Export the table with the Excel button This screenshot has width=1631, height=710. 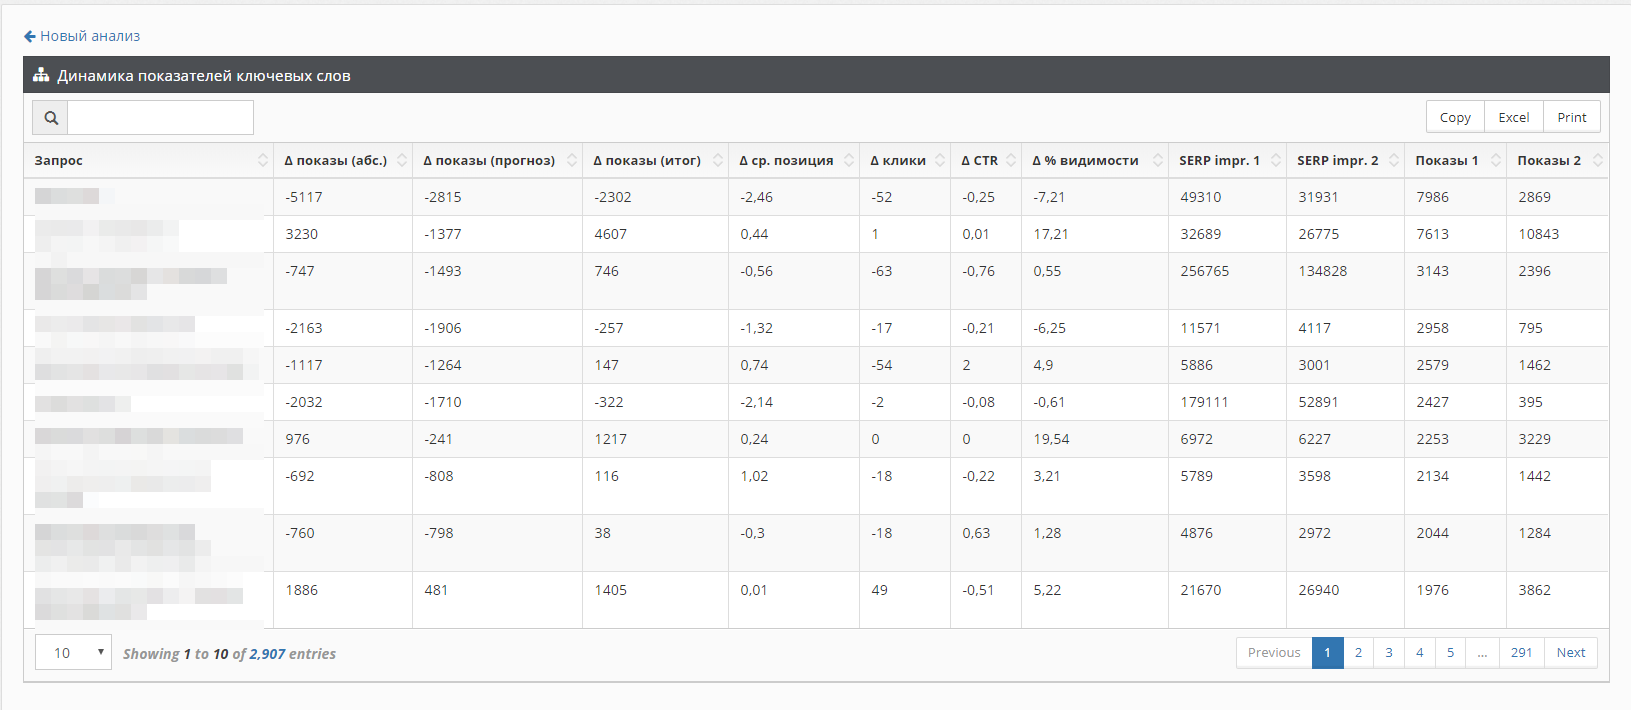pos(1513,117)
